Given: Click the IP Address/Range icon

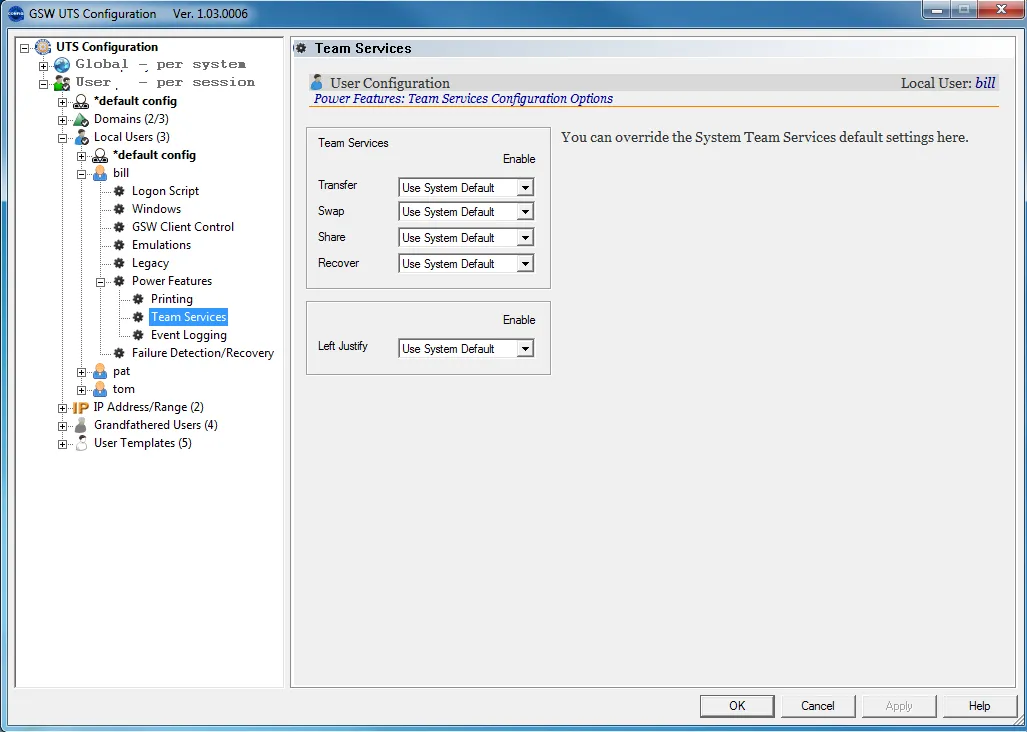Looking at the screenshot, I should [81, 408].
